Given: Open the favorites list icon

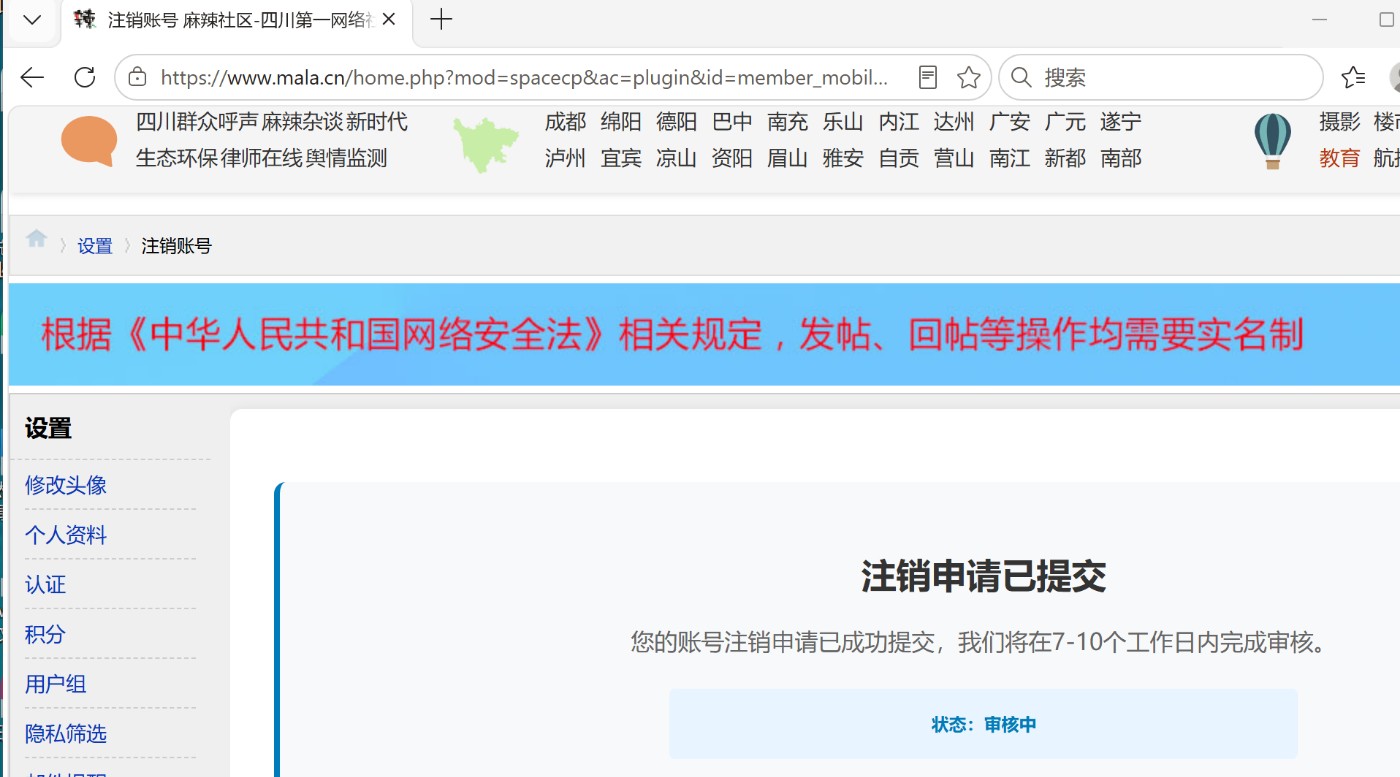Looking at the screenshot, I should click(1353, 78).
